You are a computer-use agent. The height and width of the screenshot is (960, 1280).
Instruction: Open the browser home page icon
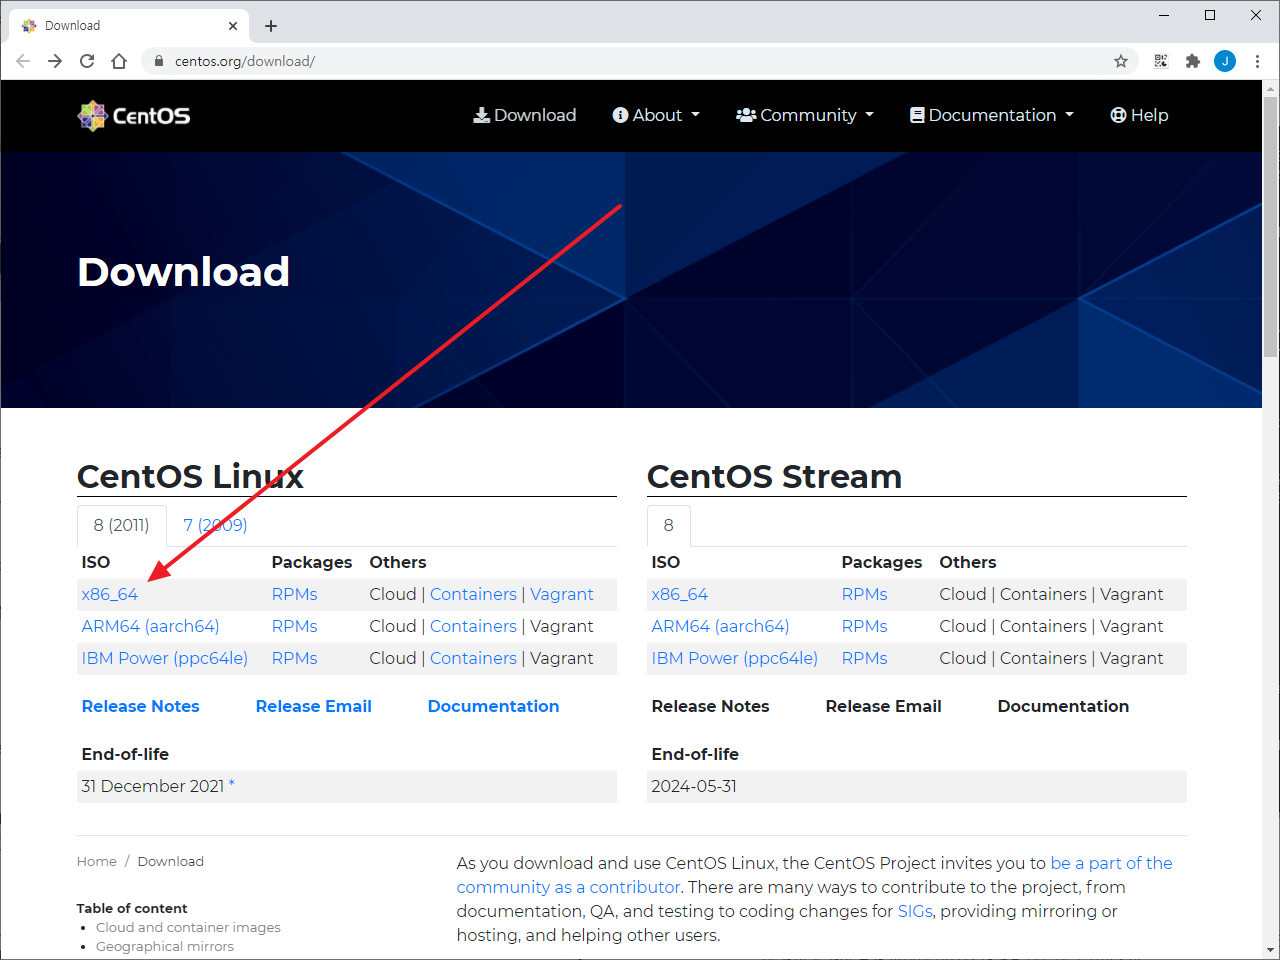click(x=119, y=61)
